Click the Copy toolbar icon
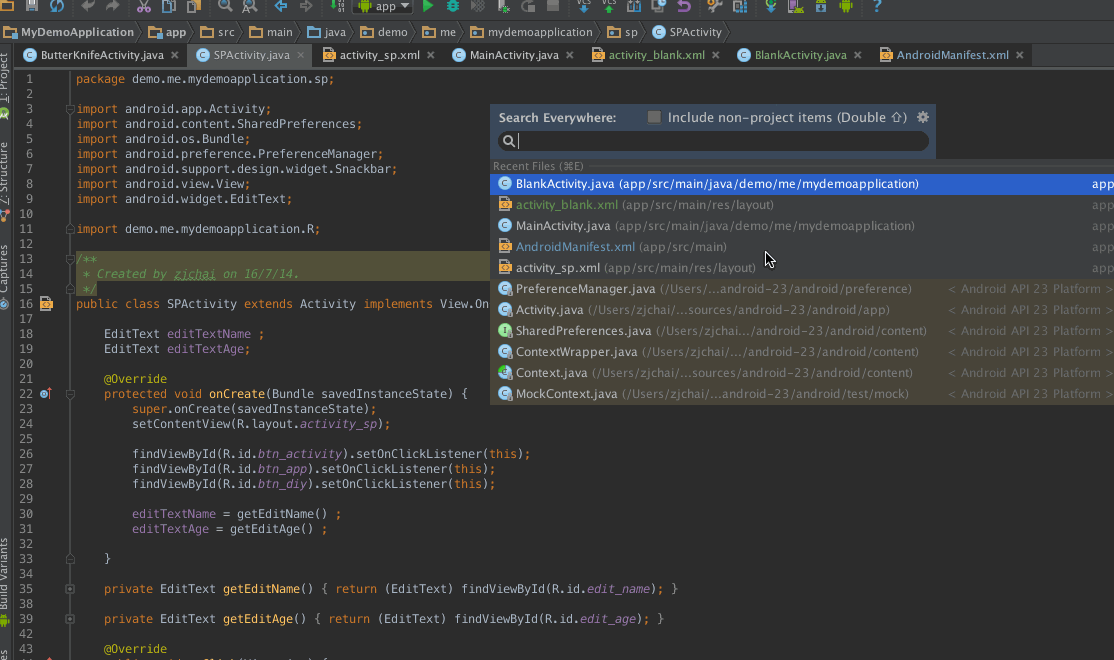This screenshot has height=660, width=1114. pos(168,6)
